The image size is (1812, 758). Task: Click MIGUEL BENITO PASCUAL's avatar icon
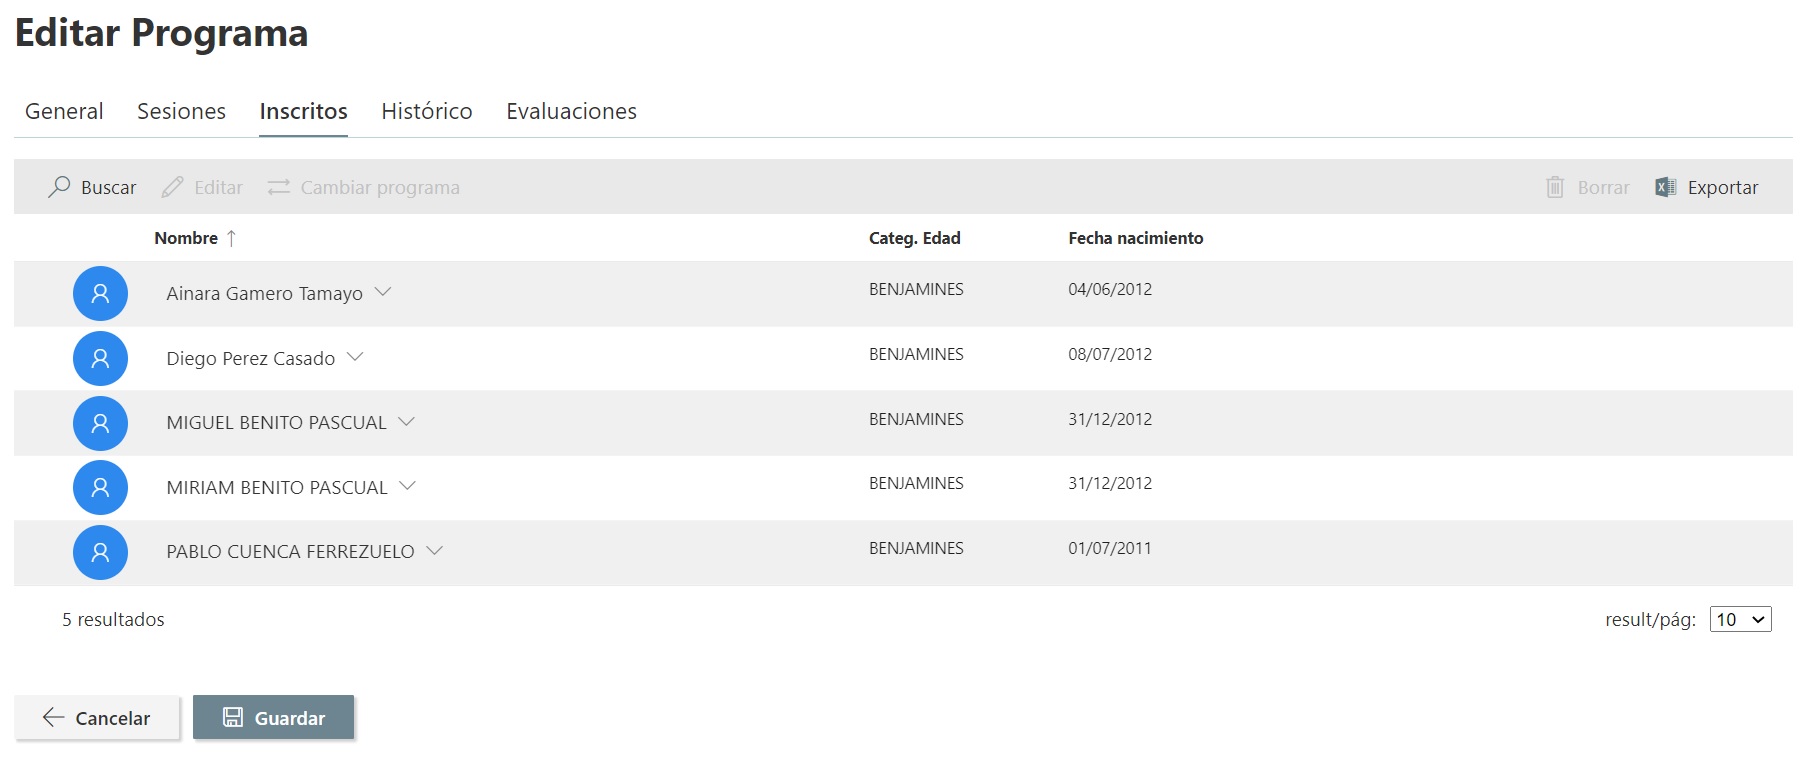[x=100, y=423]
